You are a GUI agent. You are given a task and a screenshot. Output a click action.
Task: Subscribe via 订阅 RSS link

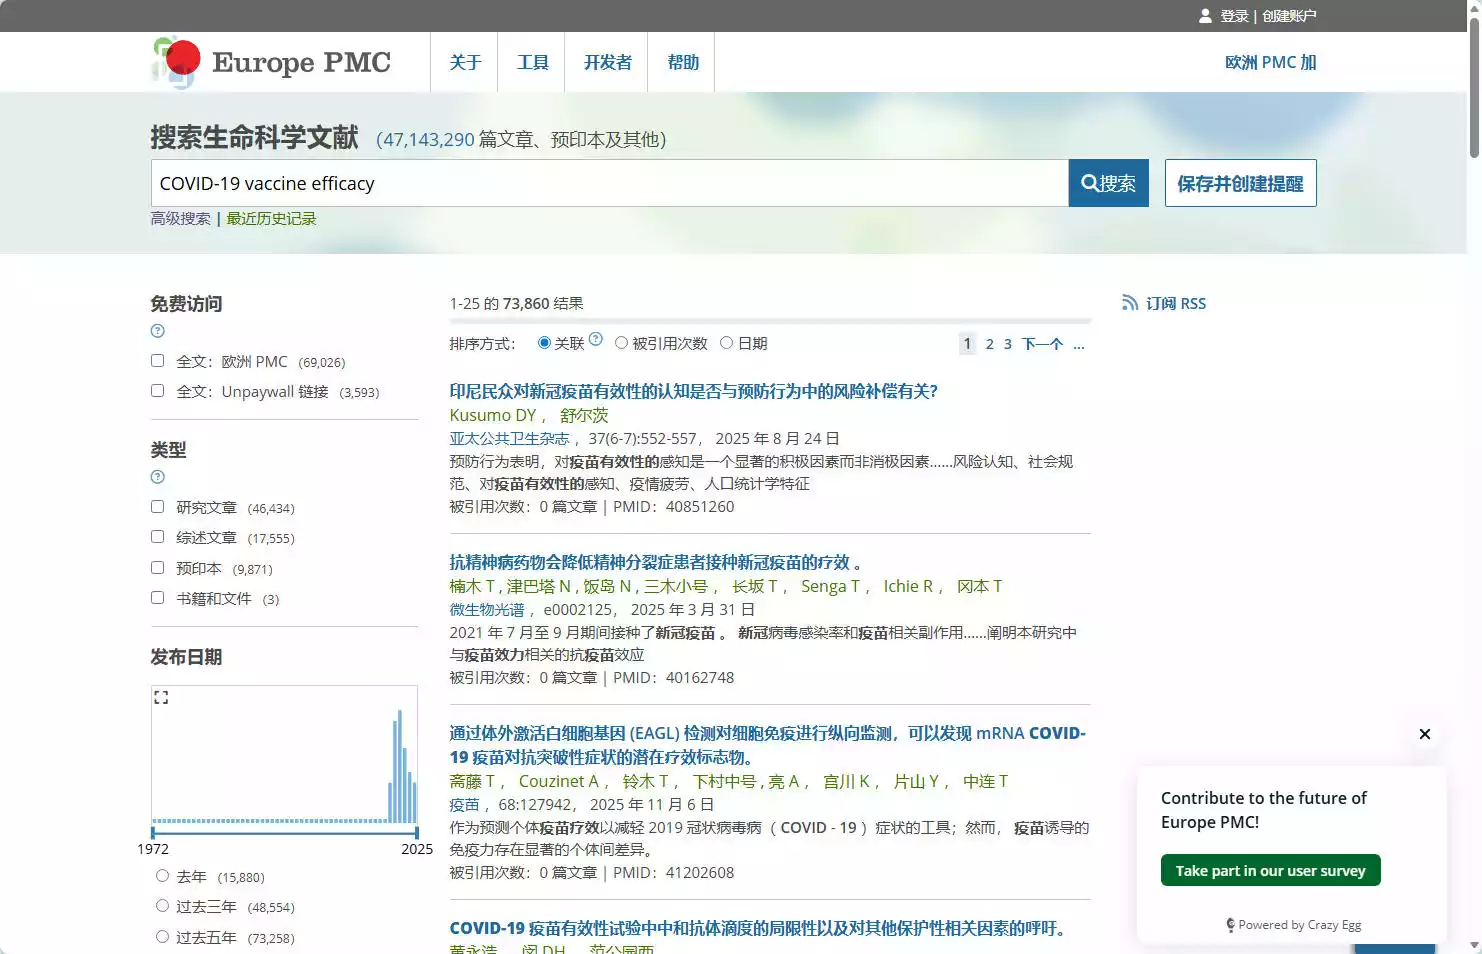point(1176,303)
